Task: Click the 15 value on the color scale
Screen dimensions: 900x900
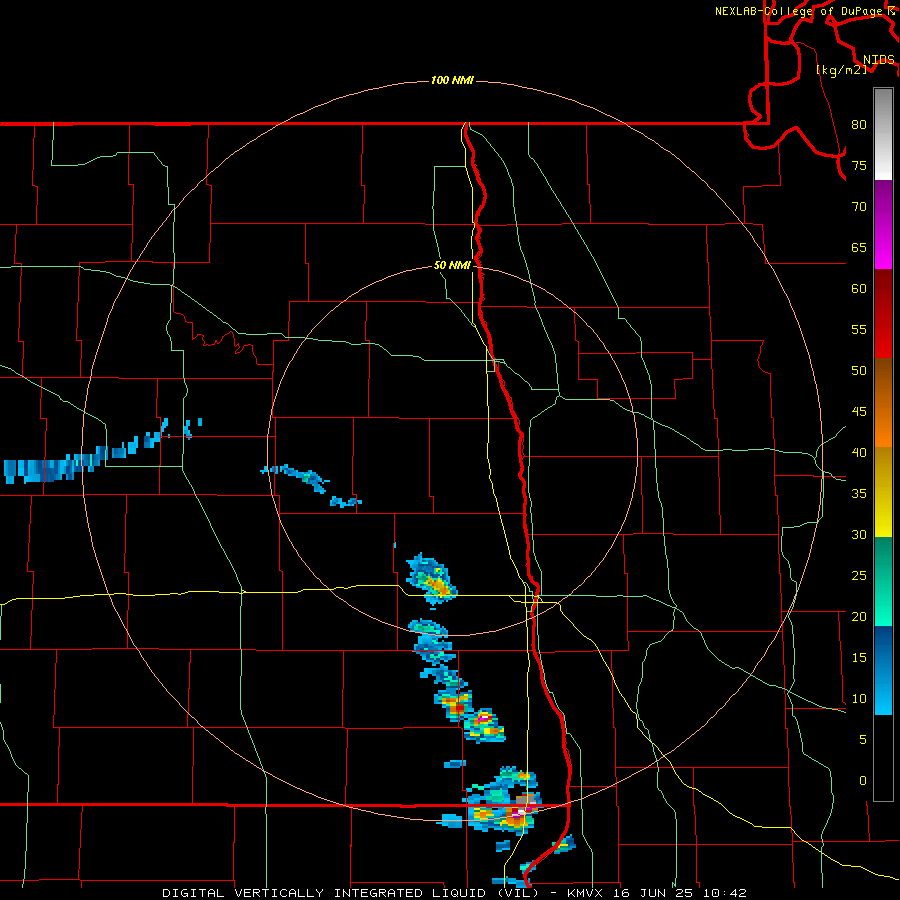Action: [859, 657]
